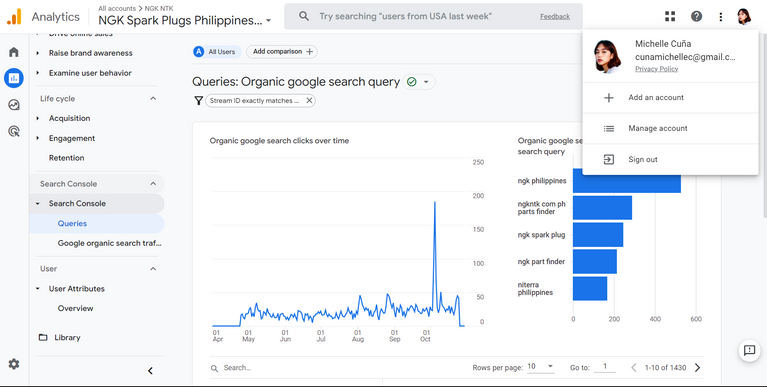Collapse the Life cycle section
This screenshot has width=767, height=387.
point(153,98)
